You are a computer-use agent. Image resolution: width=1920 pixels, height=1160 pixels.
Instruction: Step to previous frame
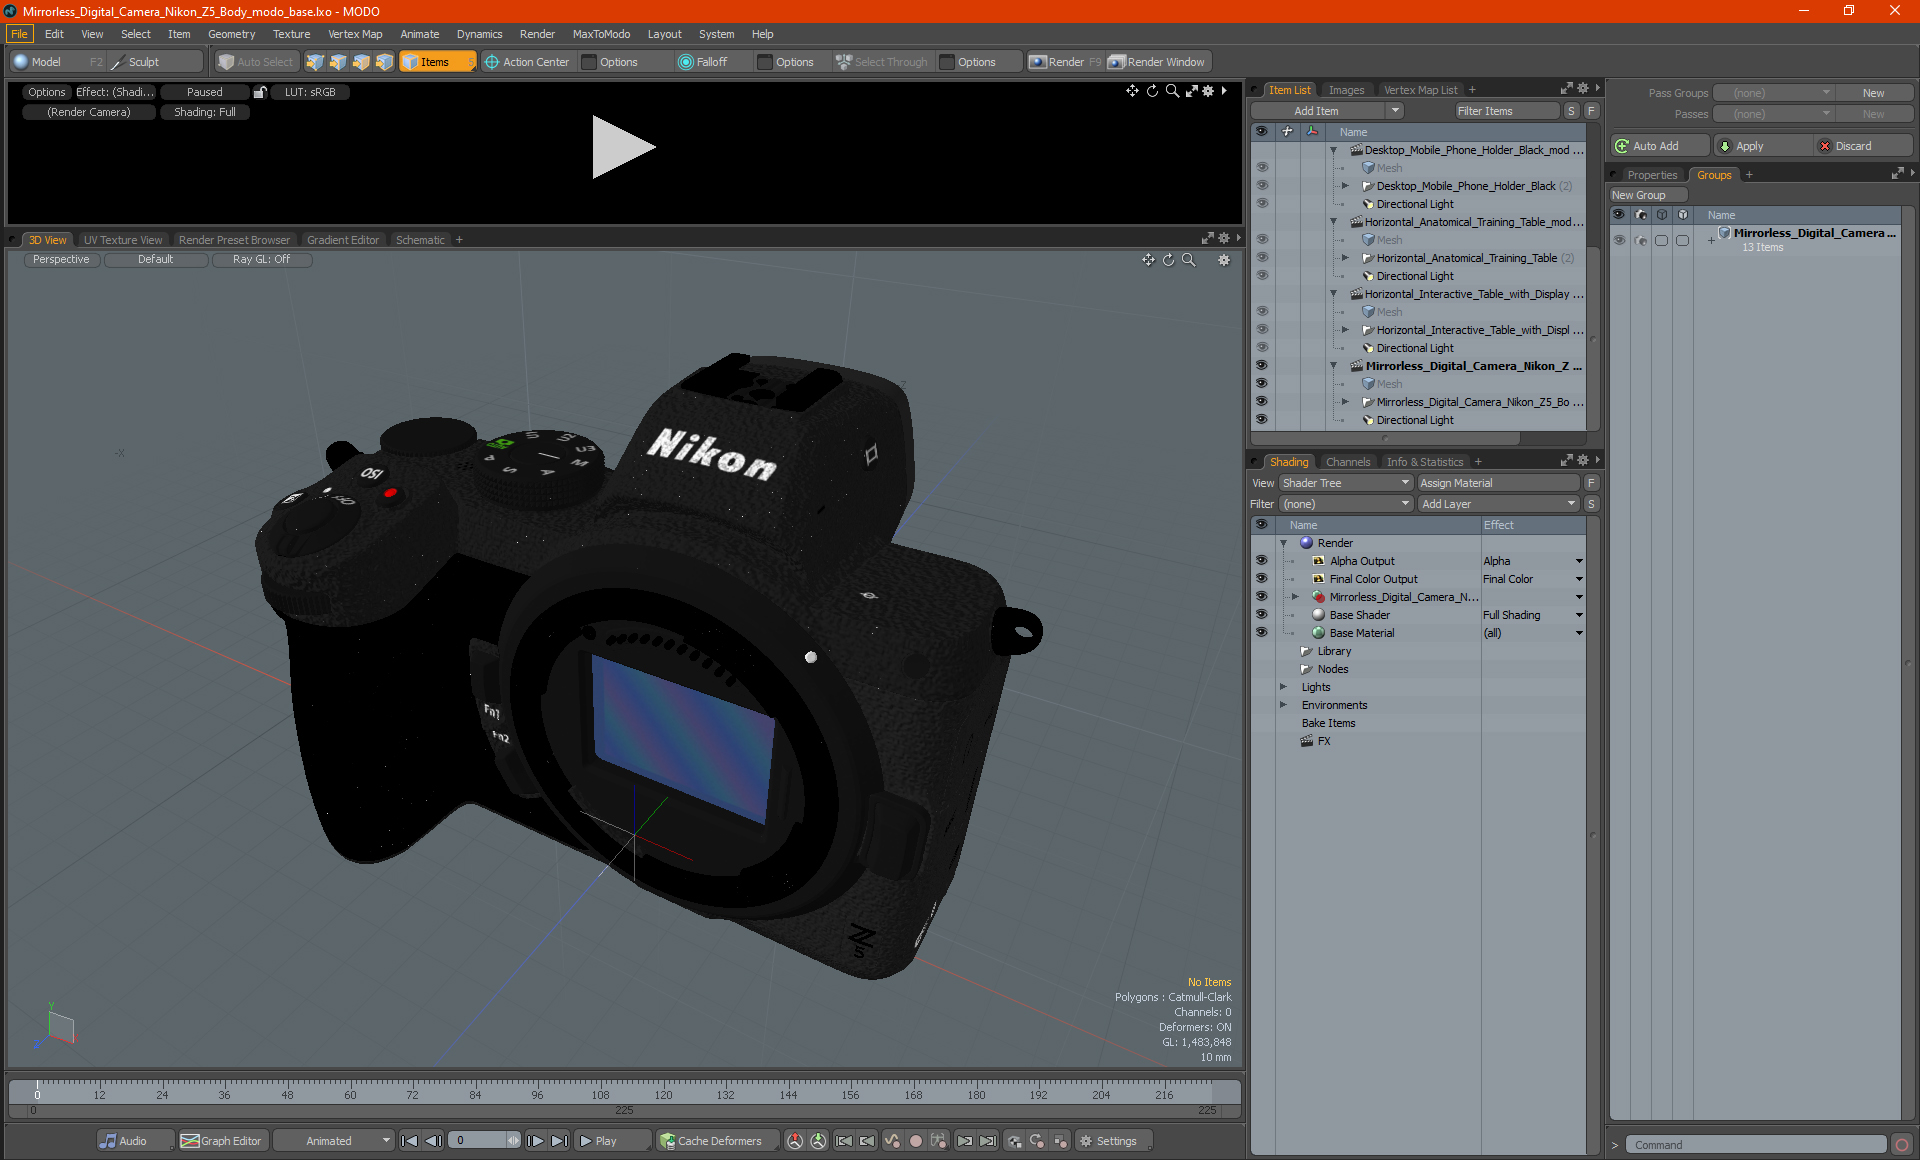pos(433,1141)
